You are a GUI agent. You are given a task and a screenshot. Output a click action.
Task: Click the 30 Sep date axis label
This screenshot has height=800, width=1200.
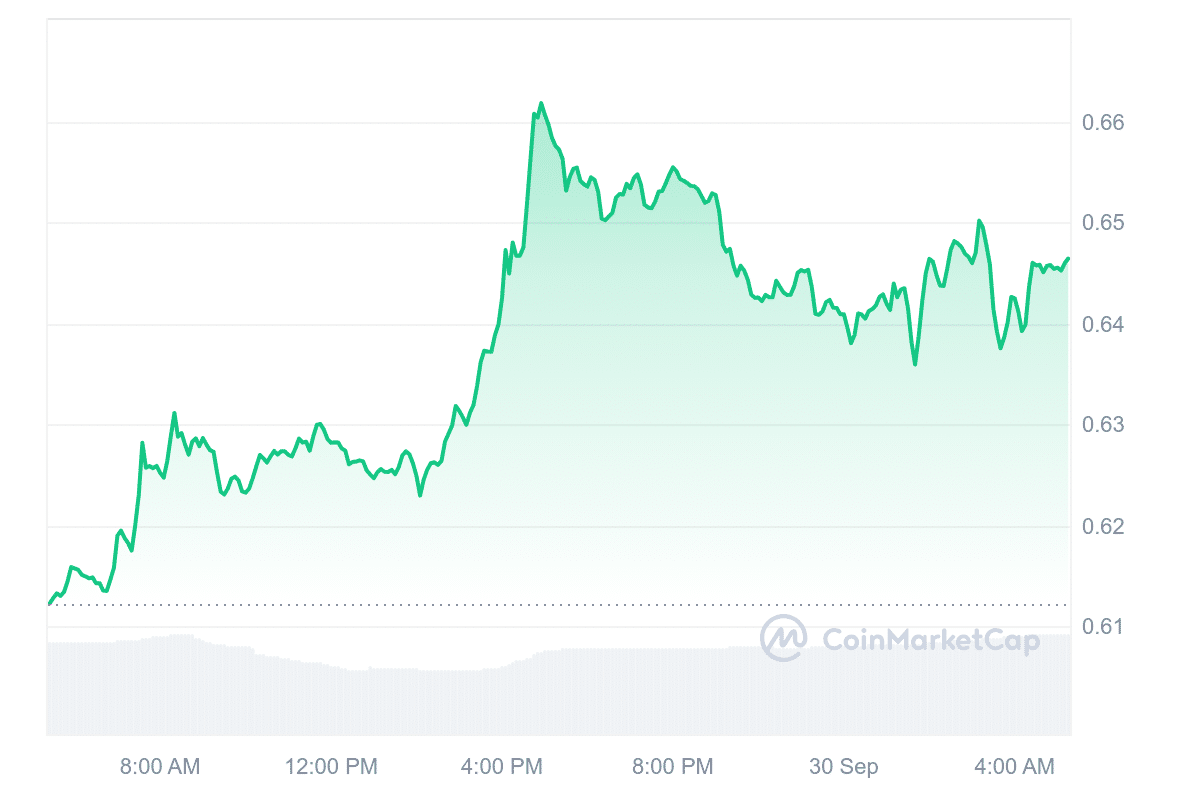coord(844,767)
